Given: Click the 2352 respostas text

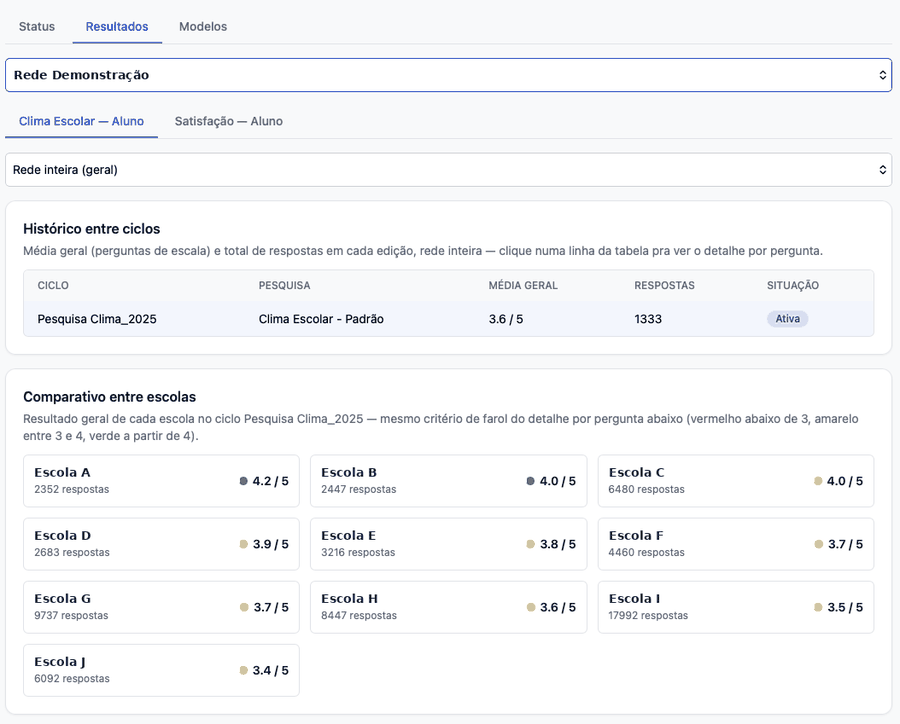Looking at the screenshot, I should [x=72, y=489].
